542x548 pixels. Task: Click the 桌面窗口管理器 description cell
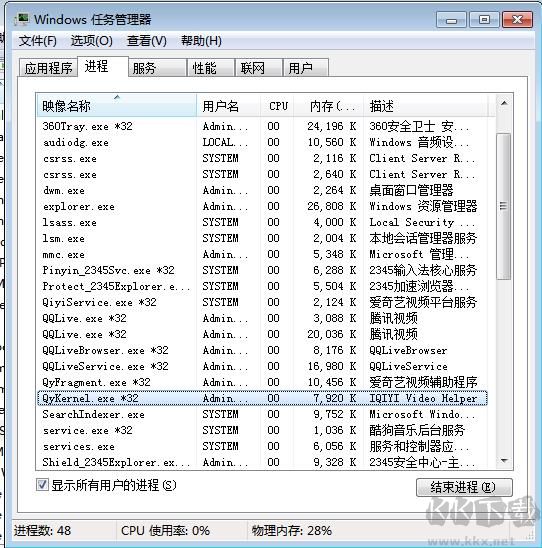pyautogui.click(x=411, y=190)
